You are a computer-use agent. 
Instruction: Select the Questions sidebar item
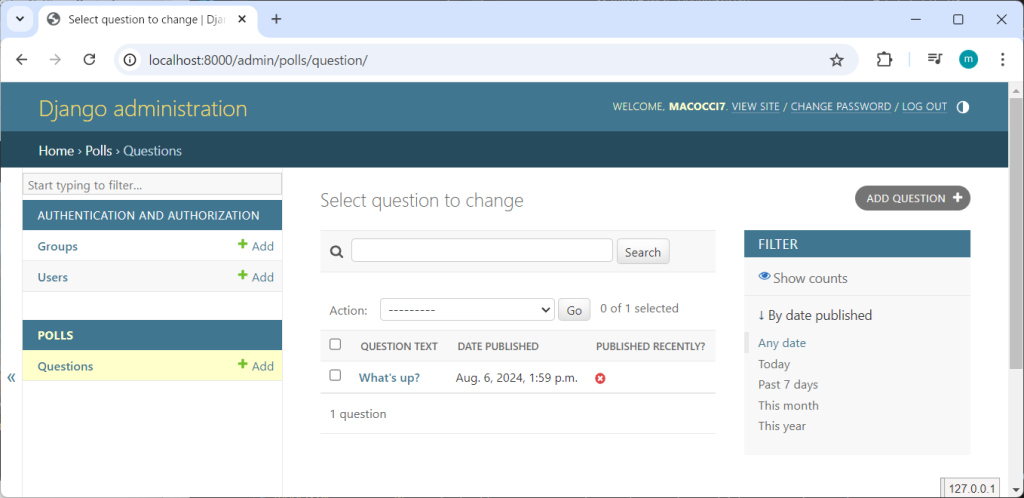(x=65, y=366)
